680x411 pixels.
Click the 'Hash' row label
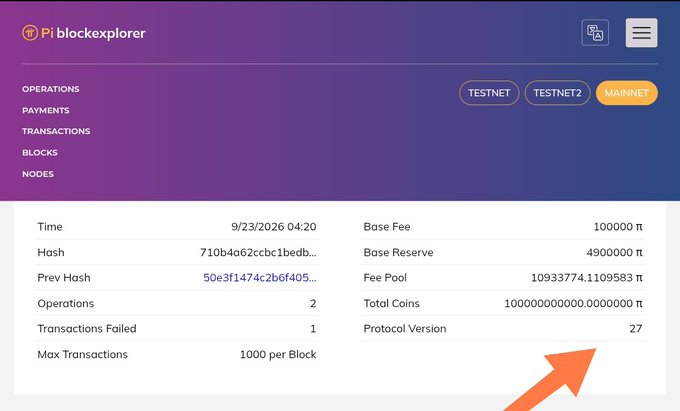[51, 252]
